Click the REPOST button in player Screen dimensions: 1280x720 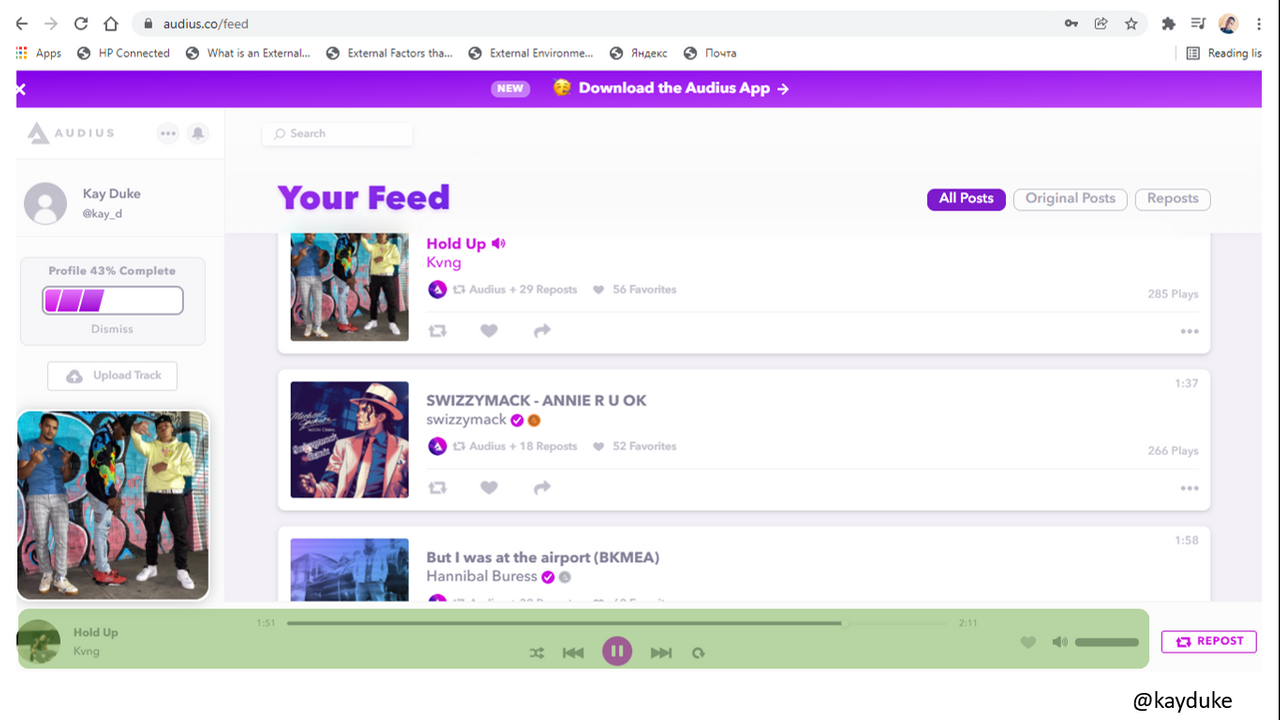pyautogui.click(x=1209, y=641)
